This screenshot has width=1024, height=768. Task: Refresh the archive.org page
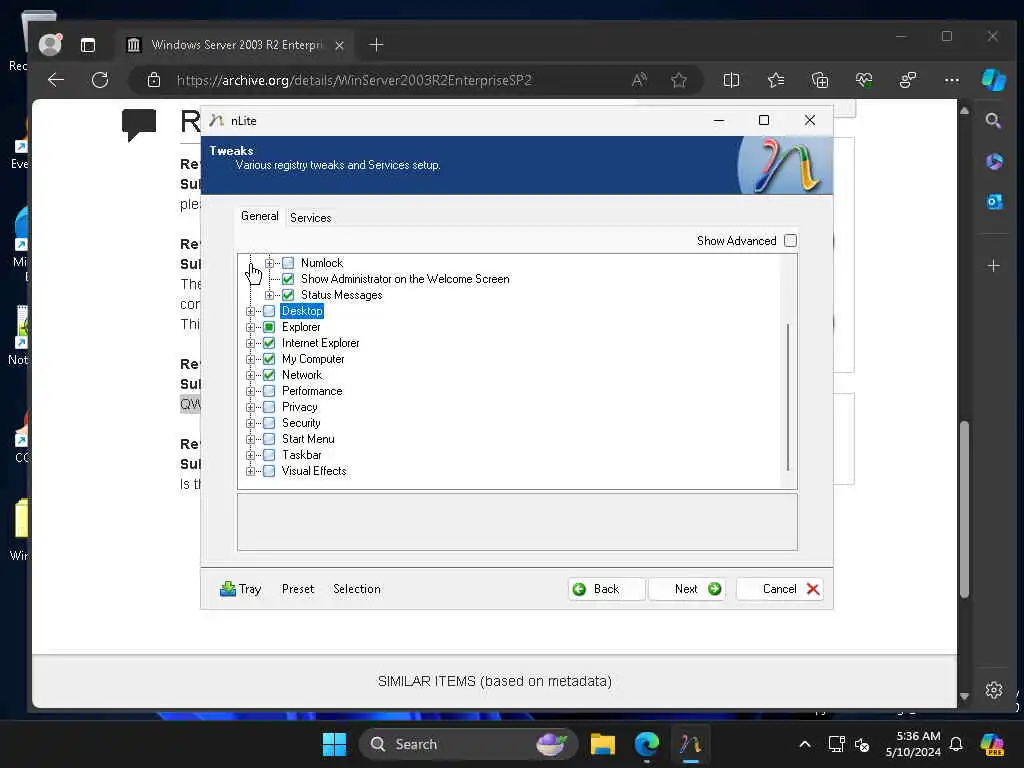tap(100, 80)
